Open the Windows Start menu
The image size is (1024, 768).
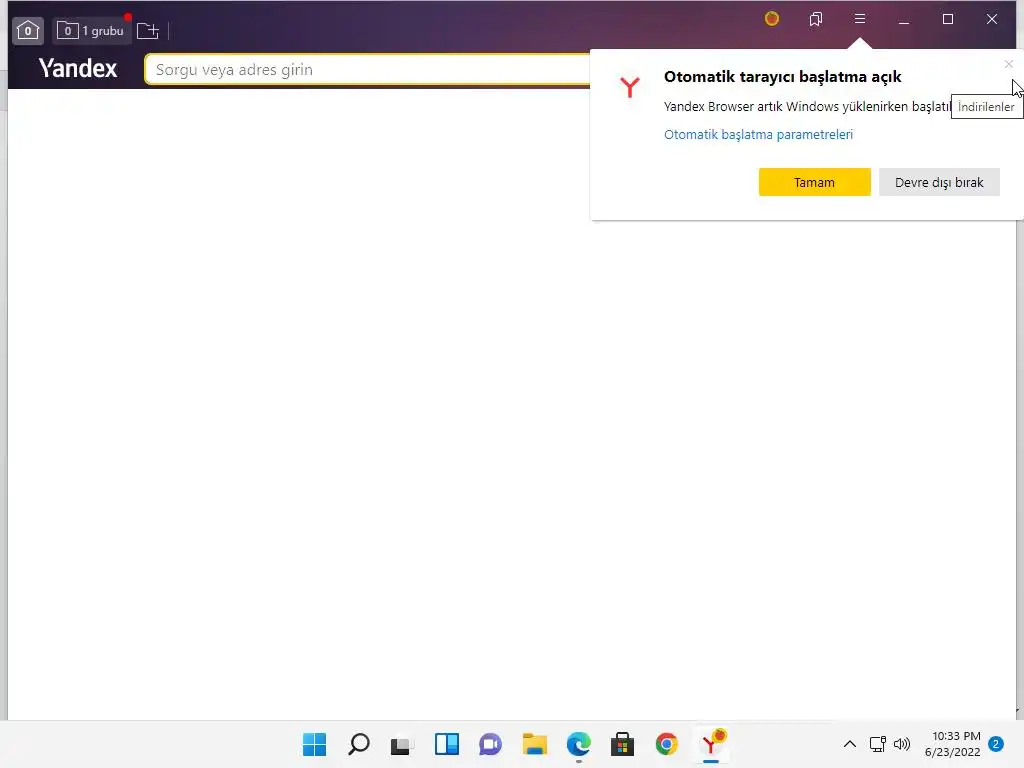tap(315, 744)
